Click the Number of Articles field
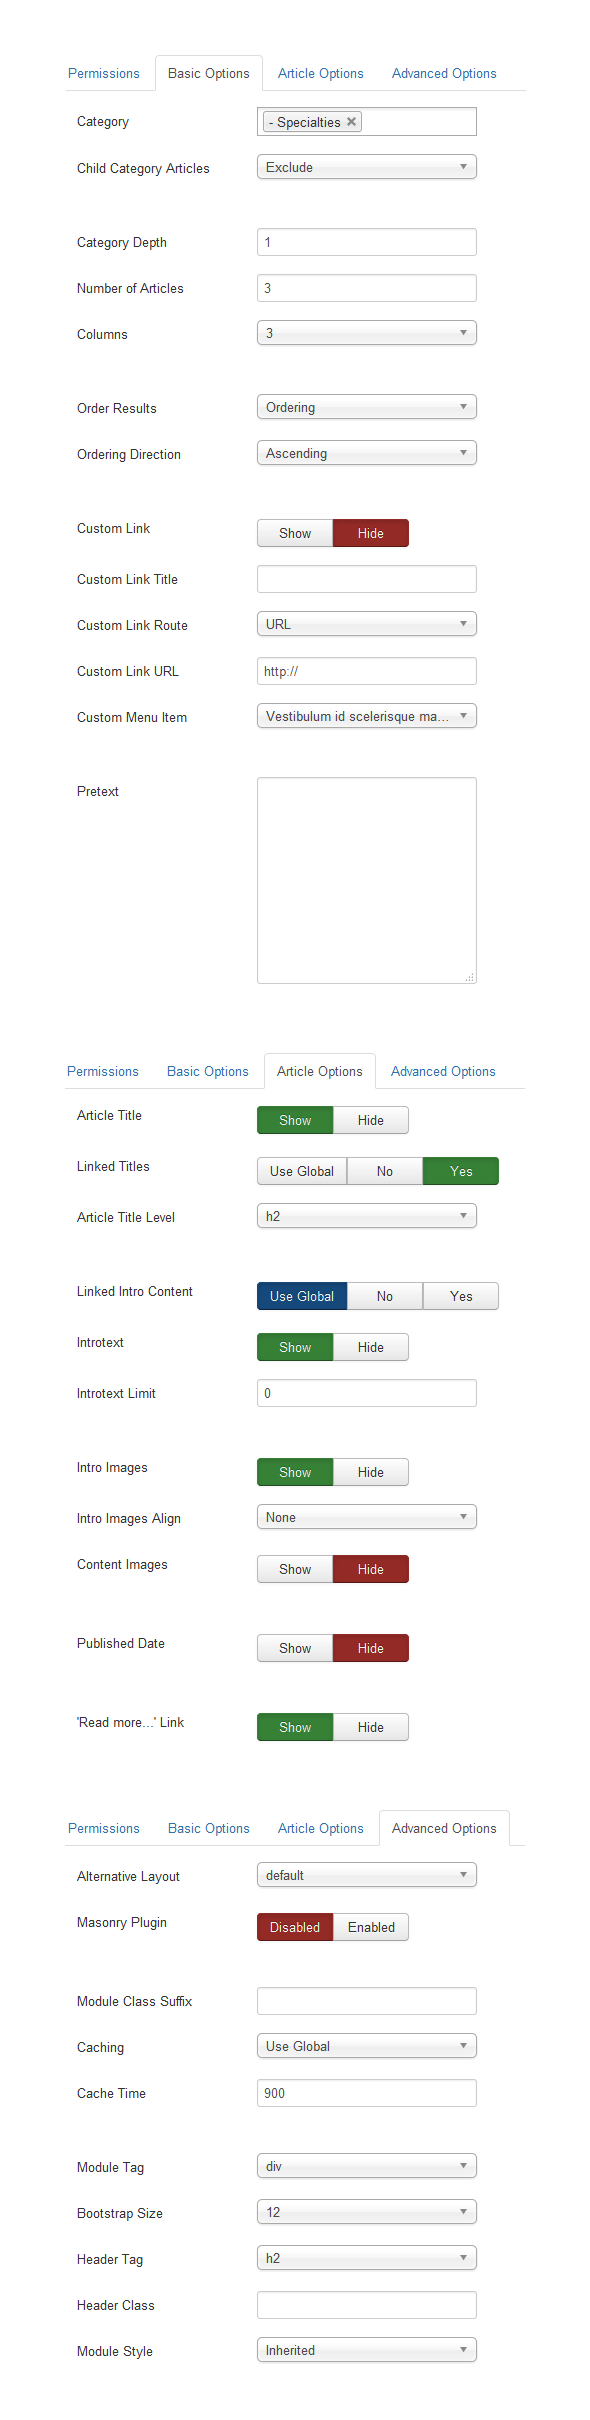Image resolution: width=590 pixels, height=2420 pixels. pos(367,288)
